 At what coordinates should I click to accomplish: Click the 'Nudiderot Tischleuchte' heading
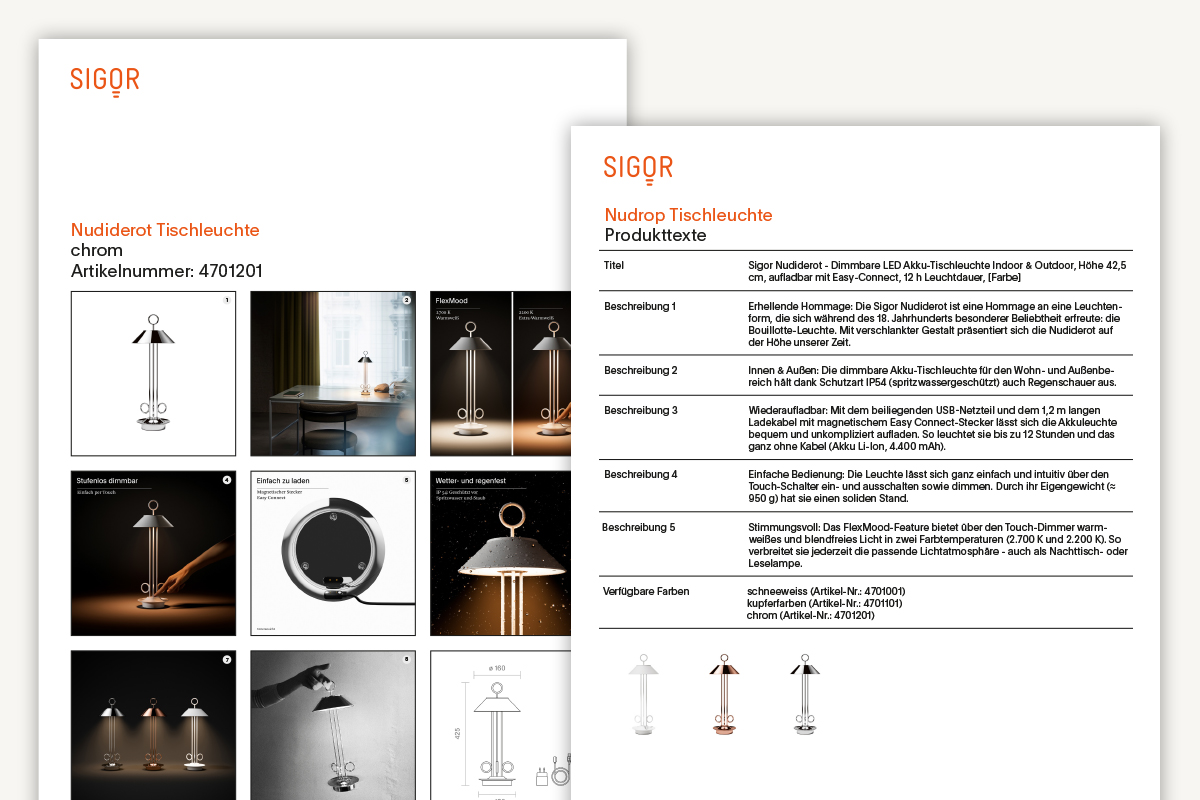tap(165, 230)
